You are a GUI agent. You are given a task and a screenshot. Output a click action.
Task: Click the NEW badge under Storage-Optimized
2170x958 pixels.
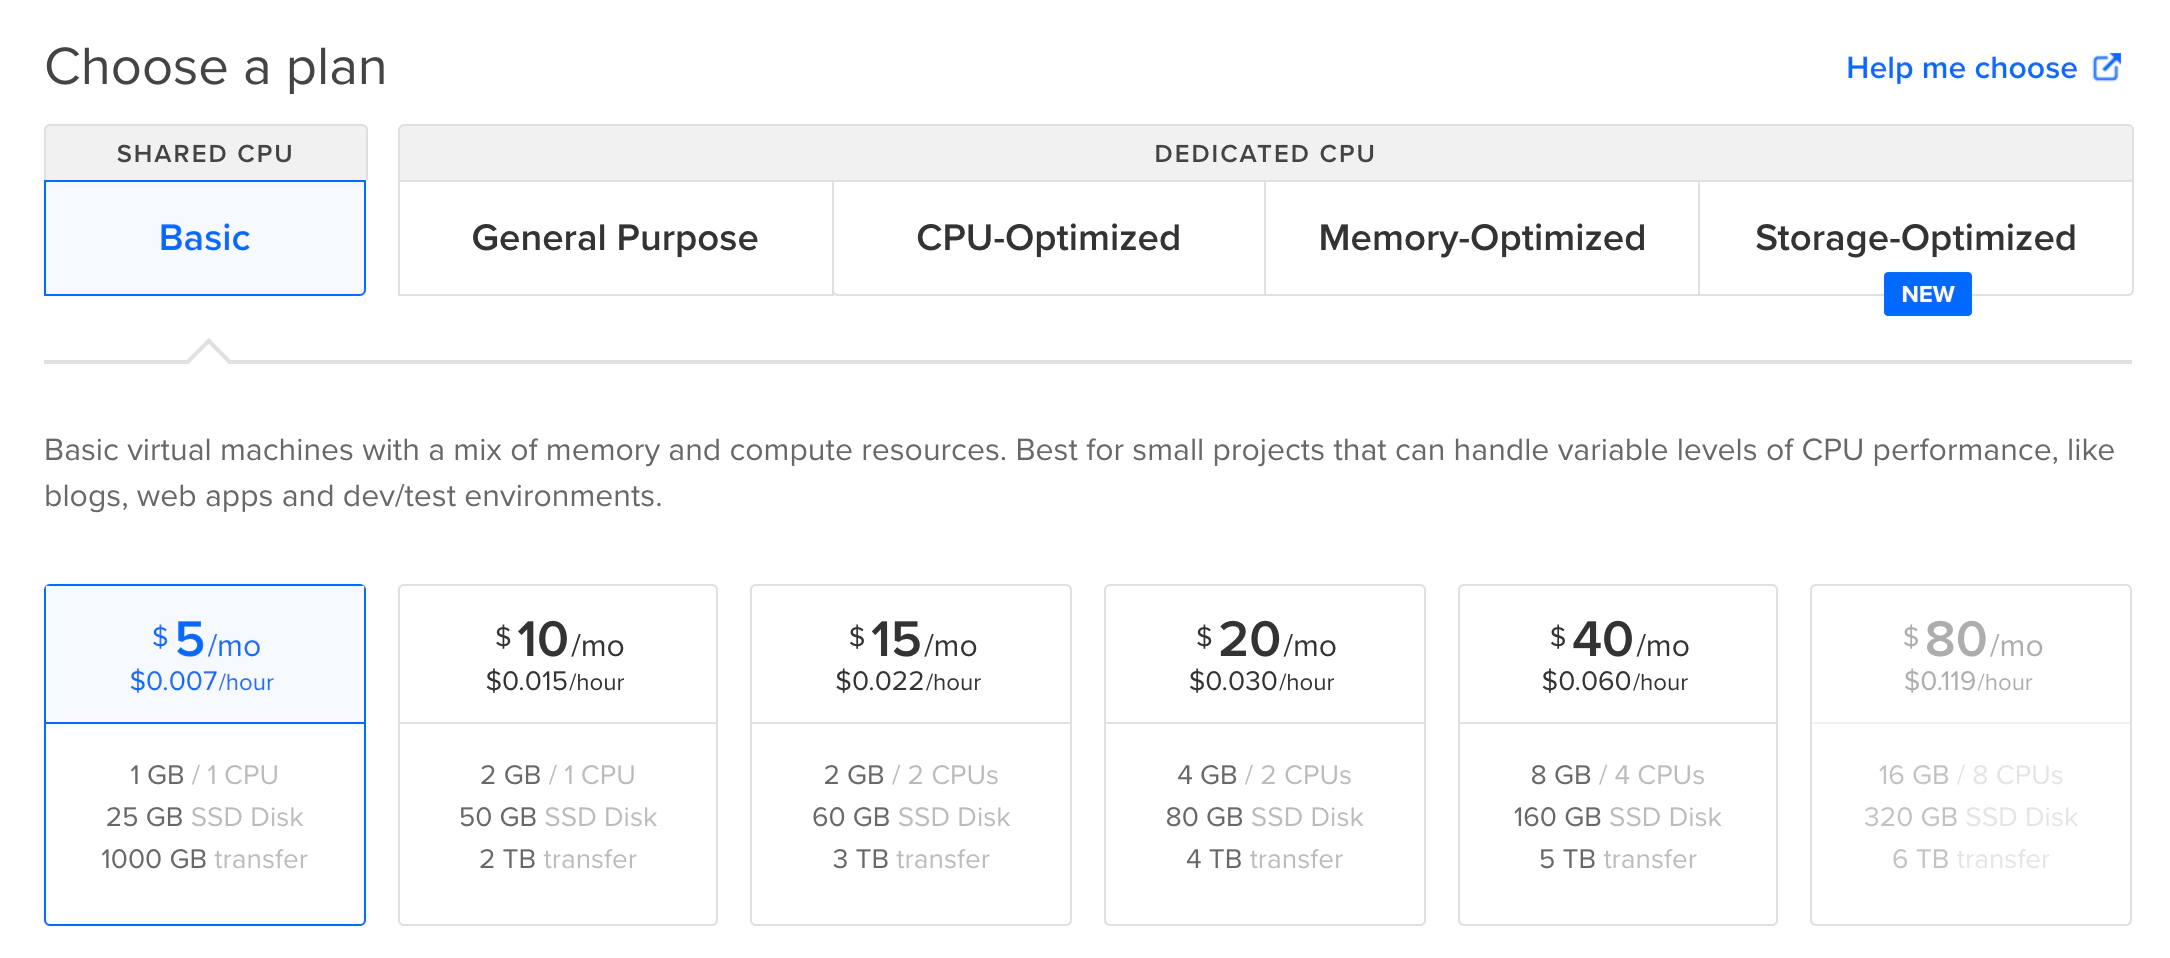pyautogui.click(x=1927, y=294)
